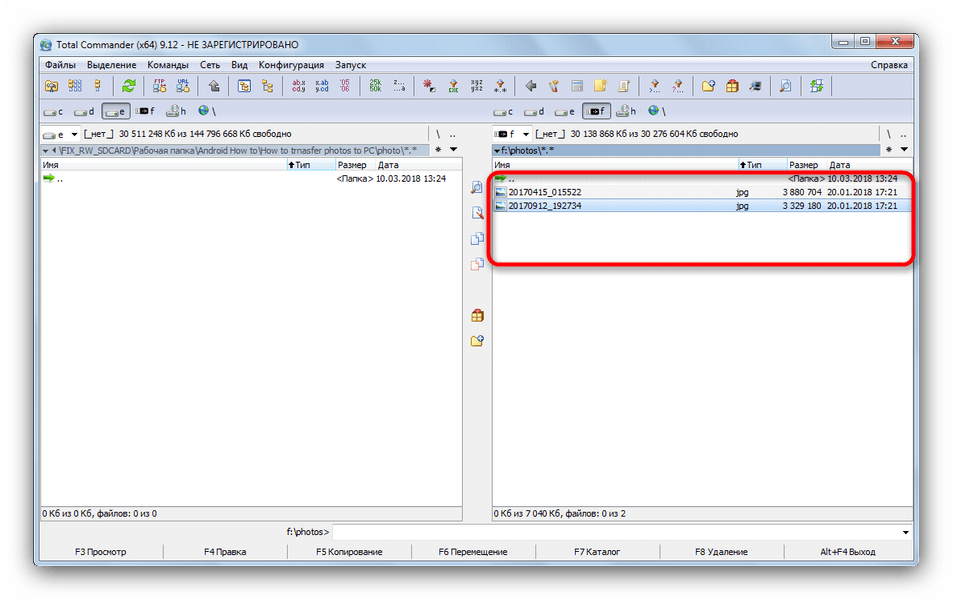The image size is (953, 600).
Task: Switch right panel to drive c
Action: [503, 111]
